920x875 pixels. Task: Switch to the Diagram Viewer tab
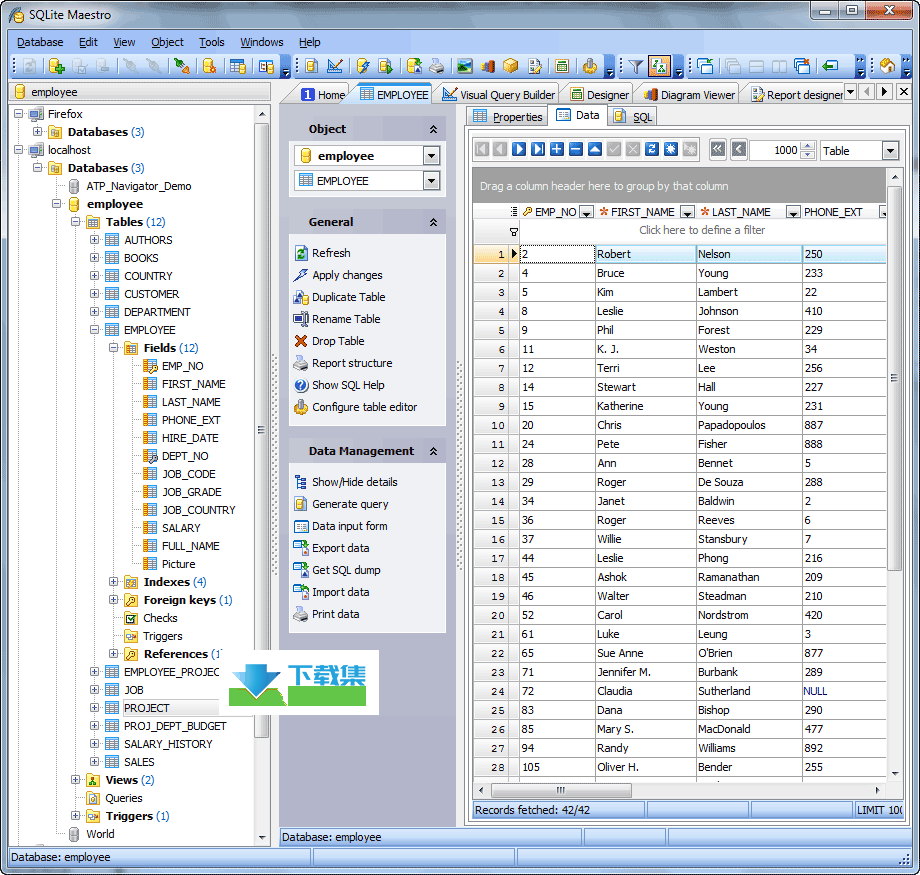click(689, 94)
